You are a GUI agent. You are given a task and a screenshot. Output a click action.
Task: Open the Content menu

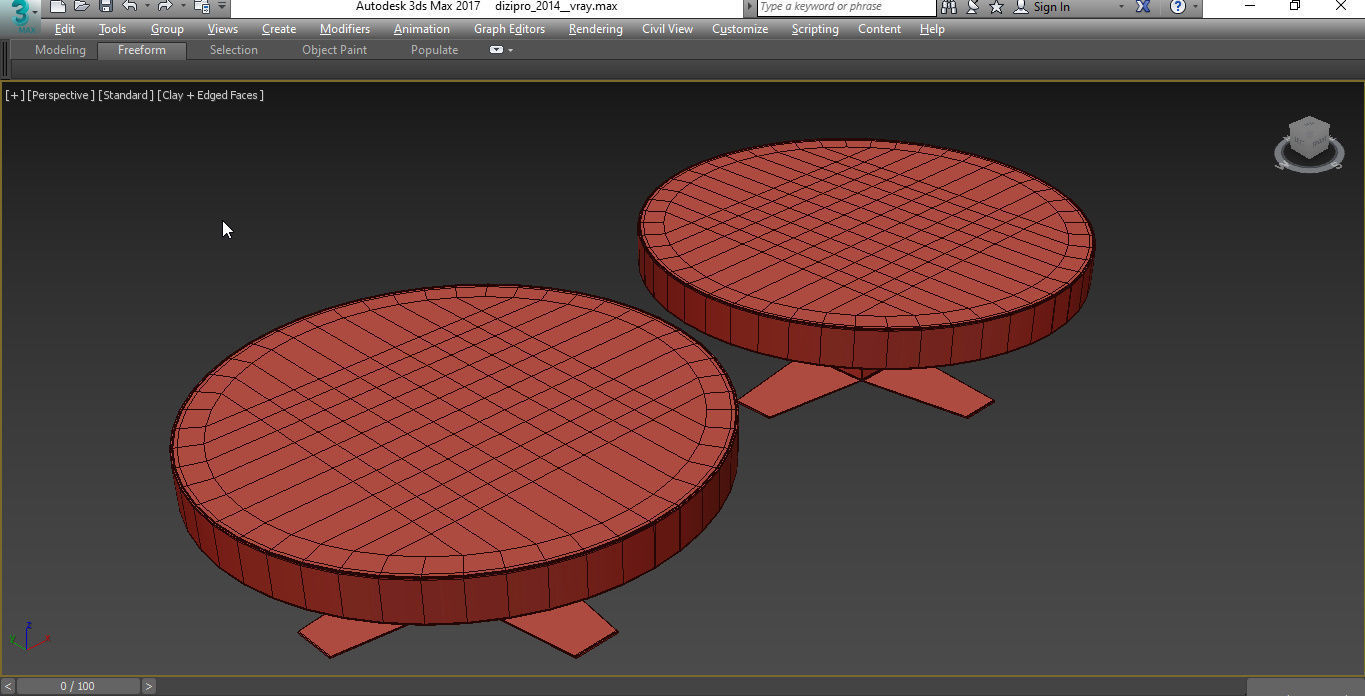[x=879, y=29]
